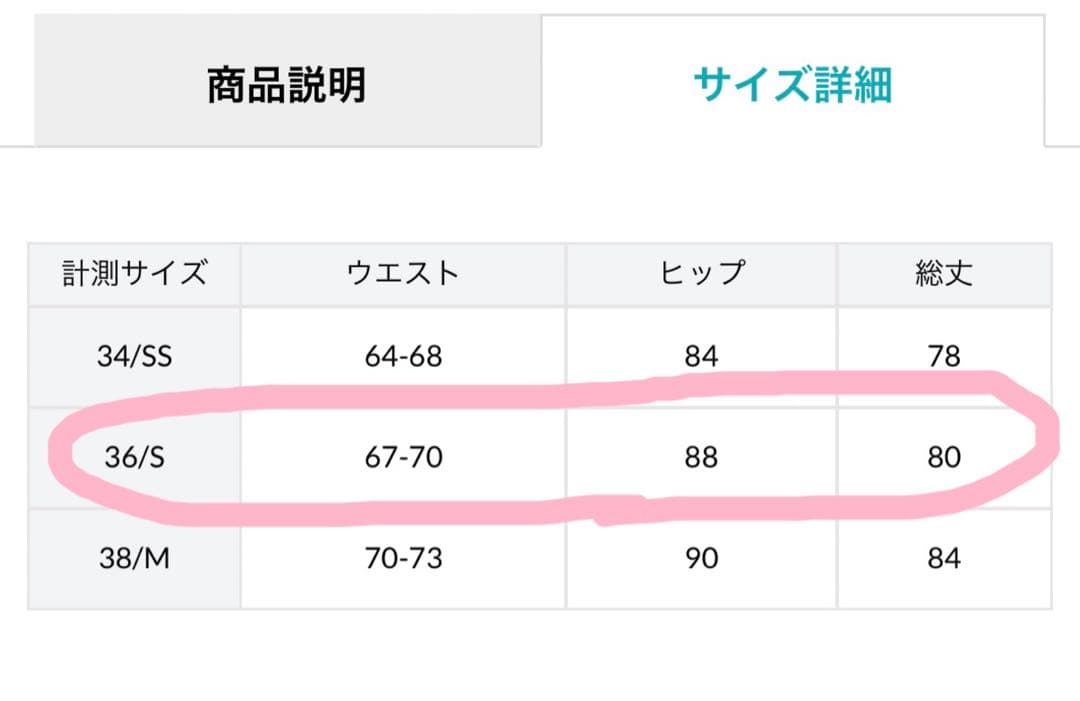Click the 総丈 column header

[x=944, y=272]
